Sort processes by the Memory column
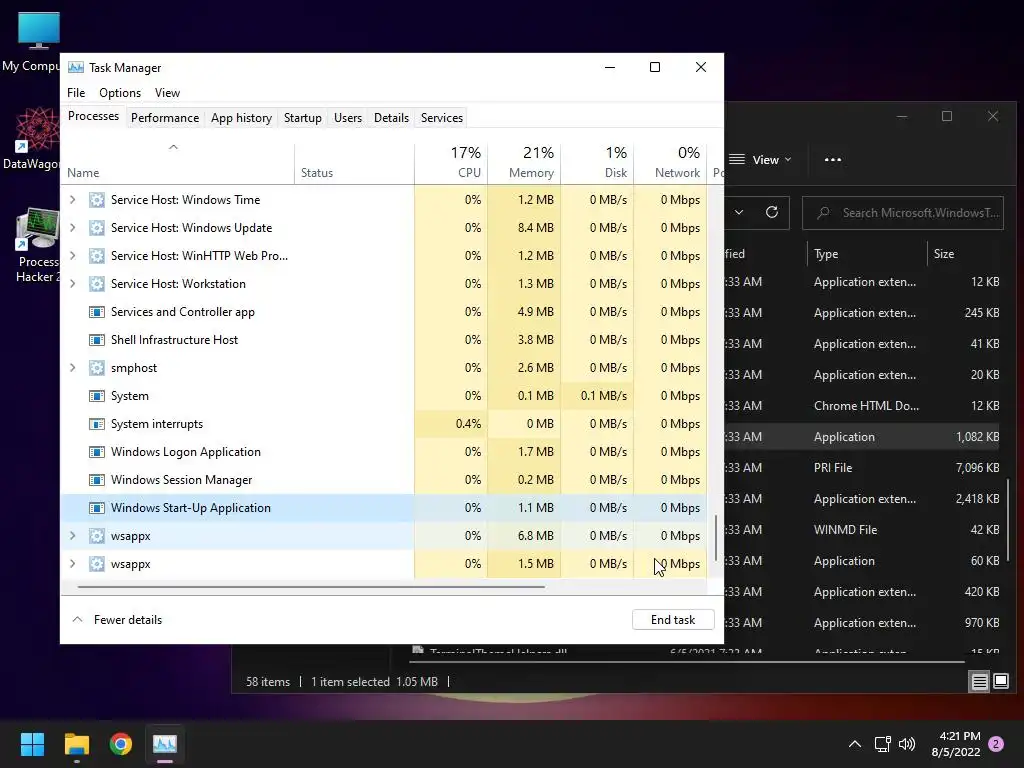 pos(524,162)
